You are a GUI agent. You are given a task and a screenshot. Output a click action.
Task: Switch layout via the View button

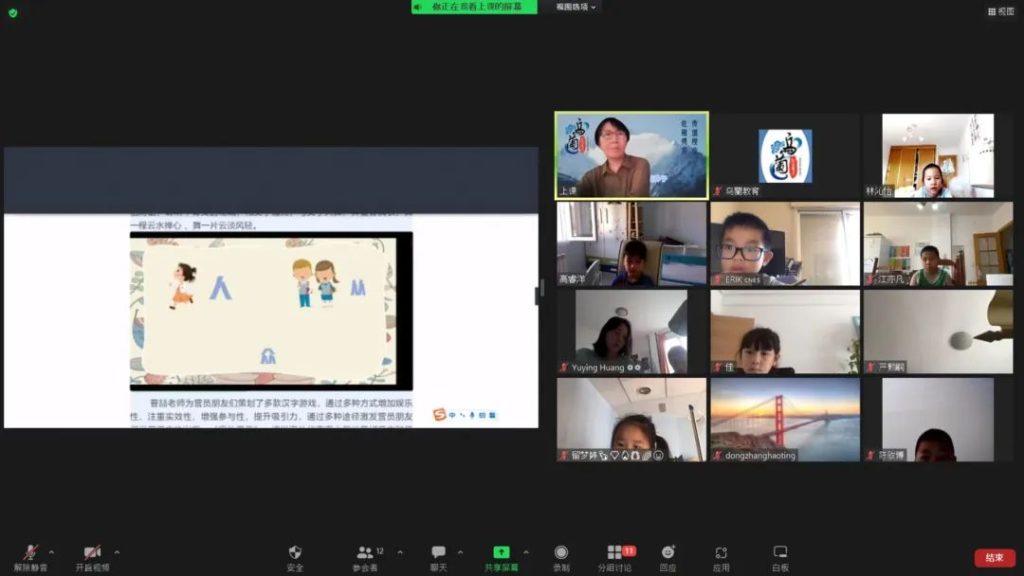pyautogui.click(x=1000, y=11)
